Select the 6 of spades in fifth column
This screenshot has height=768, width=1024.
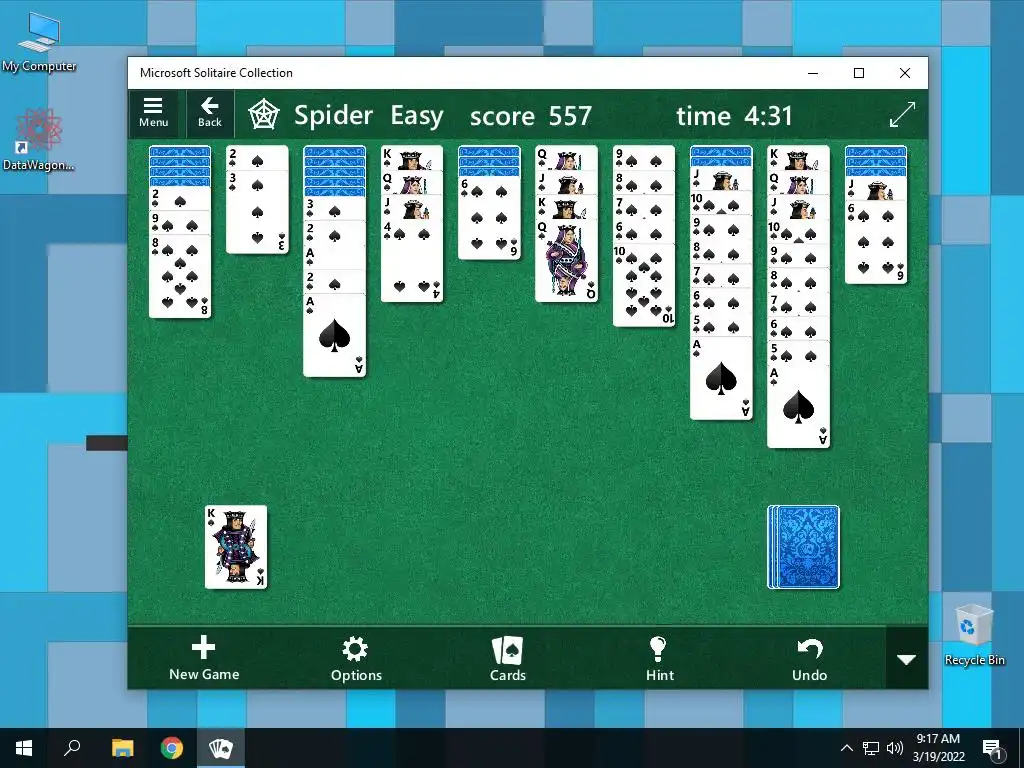click(489, 218)
